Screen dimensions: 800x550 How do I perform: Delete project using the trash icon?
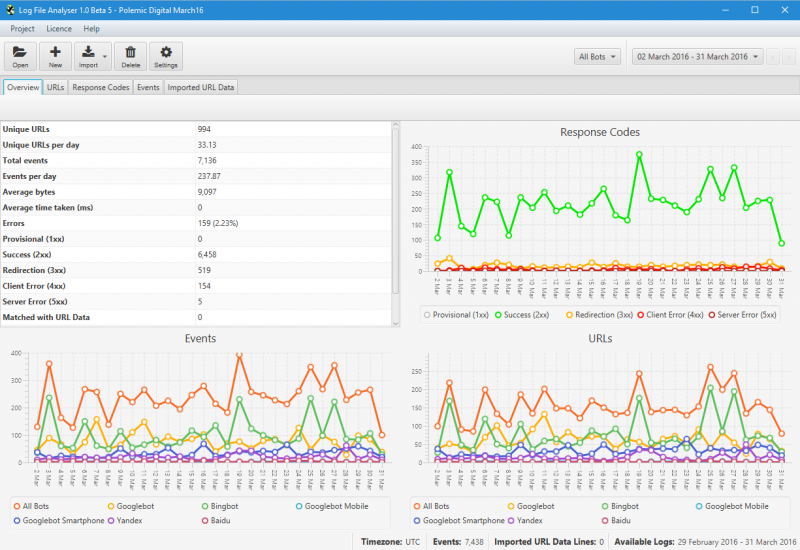point(131,56)
